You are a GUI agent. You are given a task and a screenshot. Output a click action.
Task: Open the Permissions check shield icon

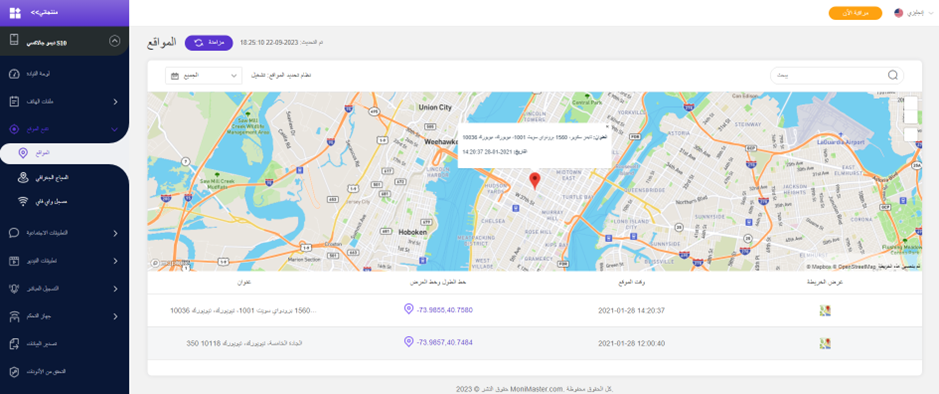15,372
